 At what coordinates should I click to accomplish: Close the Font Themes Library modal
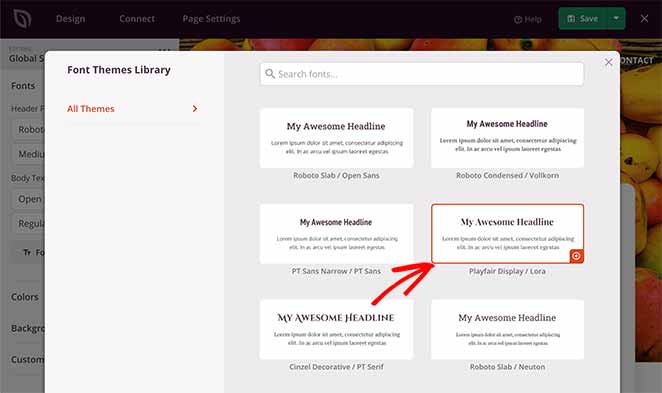tap(608, 62)
